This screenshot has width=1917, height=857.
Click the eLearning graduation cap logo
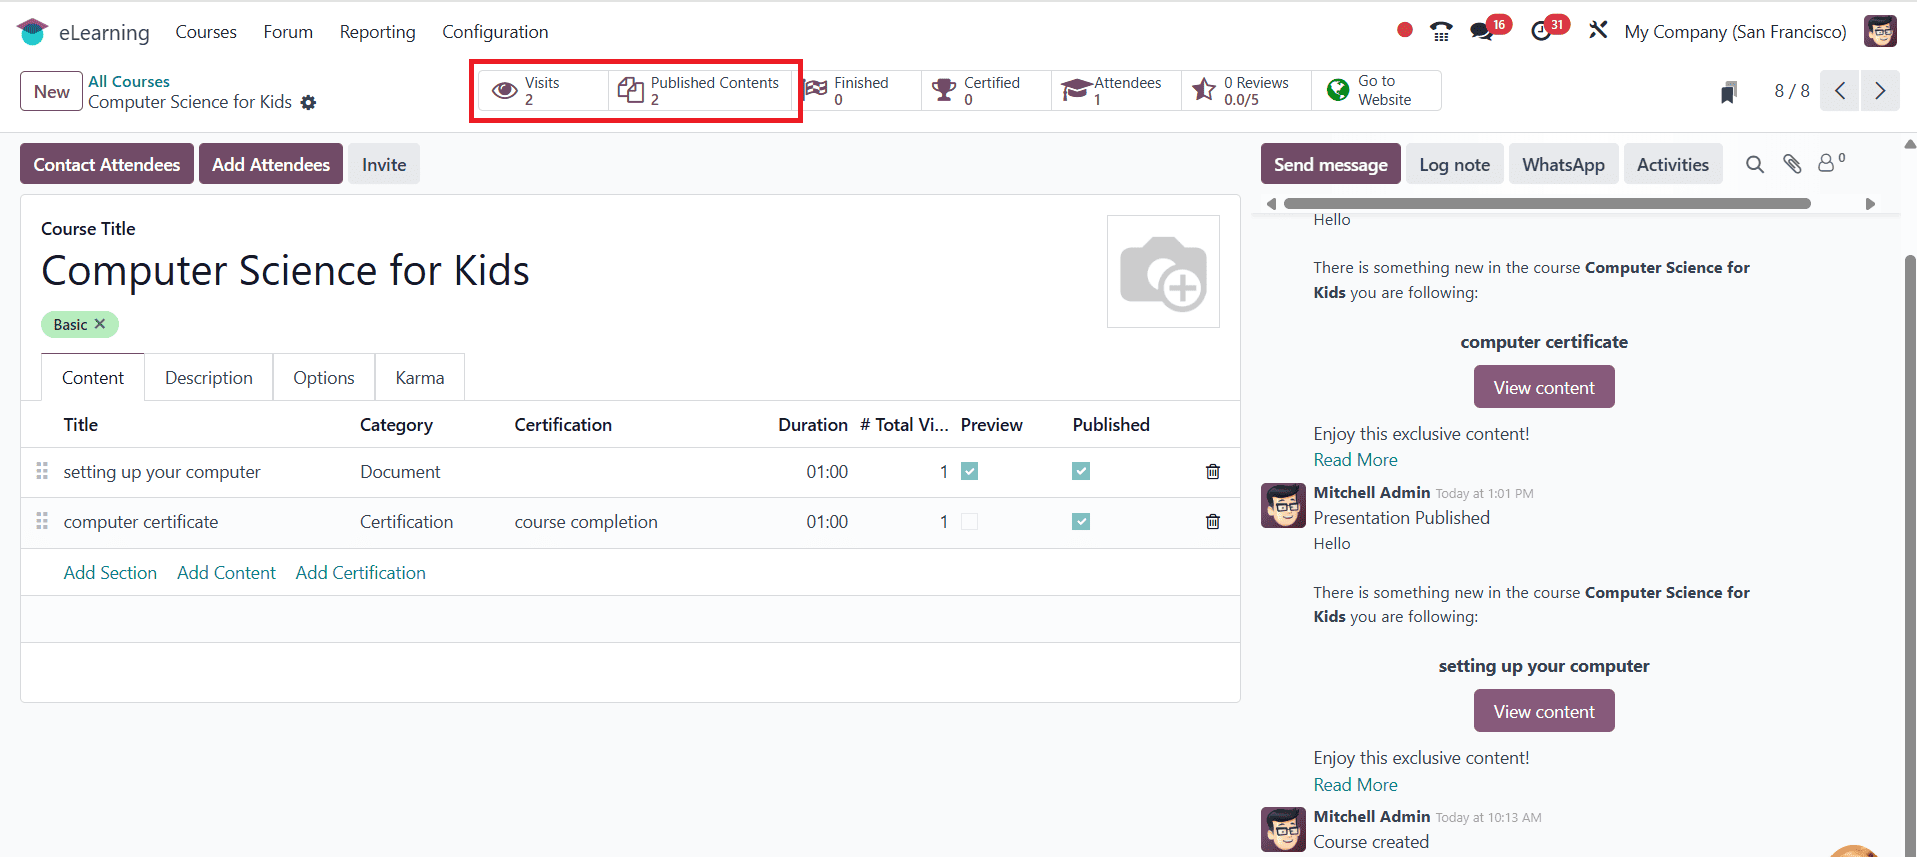pos(33,32)
